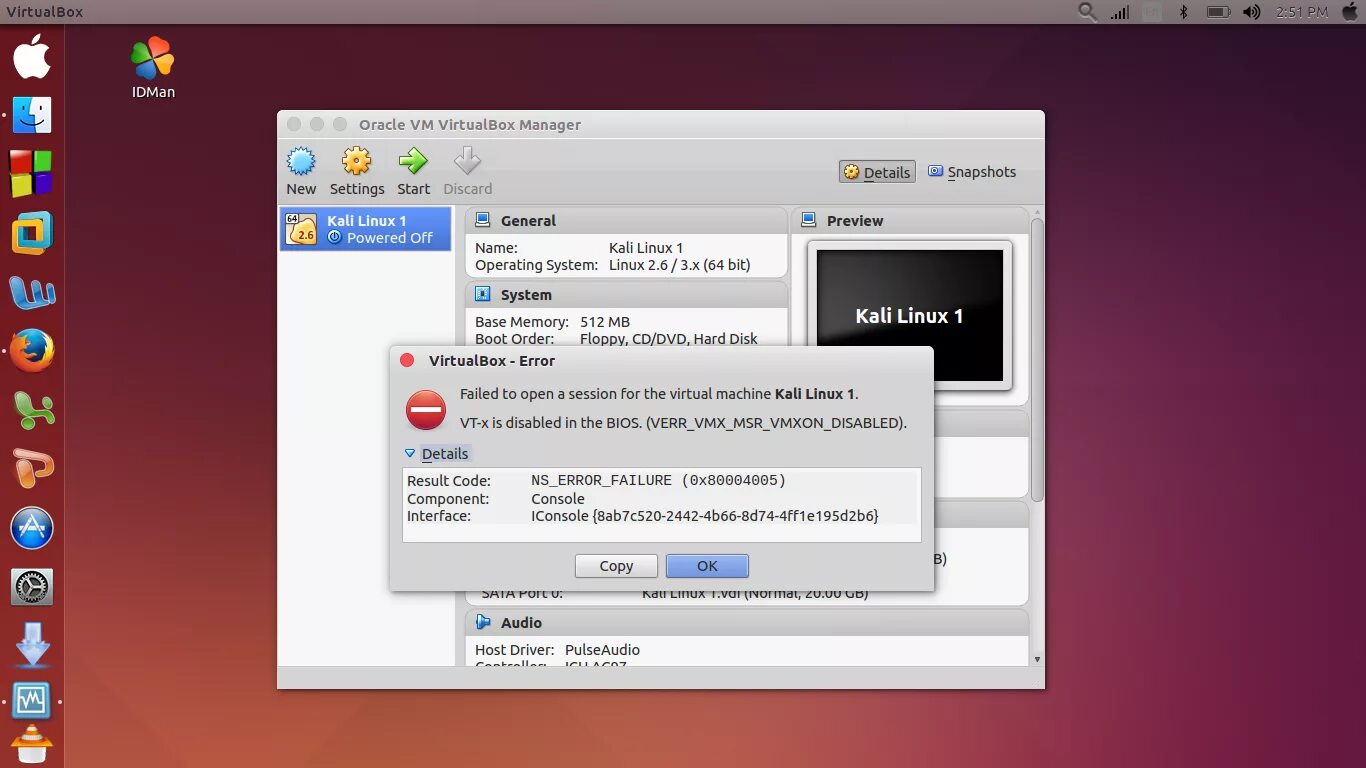The image size is (1366, 768).
Task: Click the Result Code NS_ERROR_FAILURE value
Action: coord(658,480)
